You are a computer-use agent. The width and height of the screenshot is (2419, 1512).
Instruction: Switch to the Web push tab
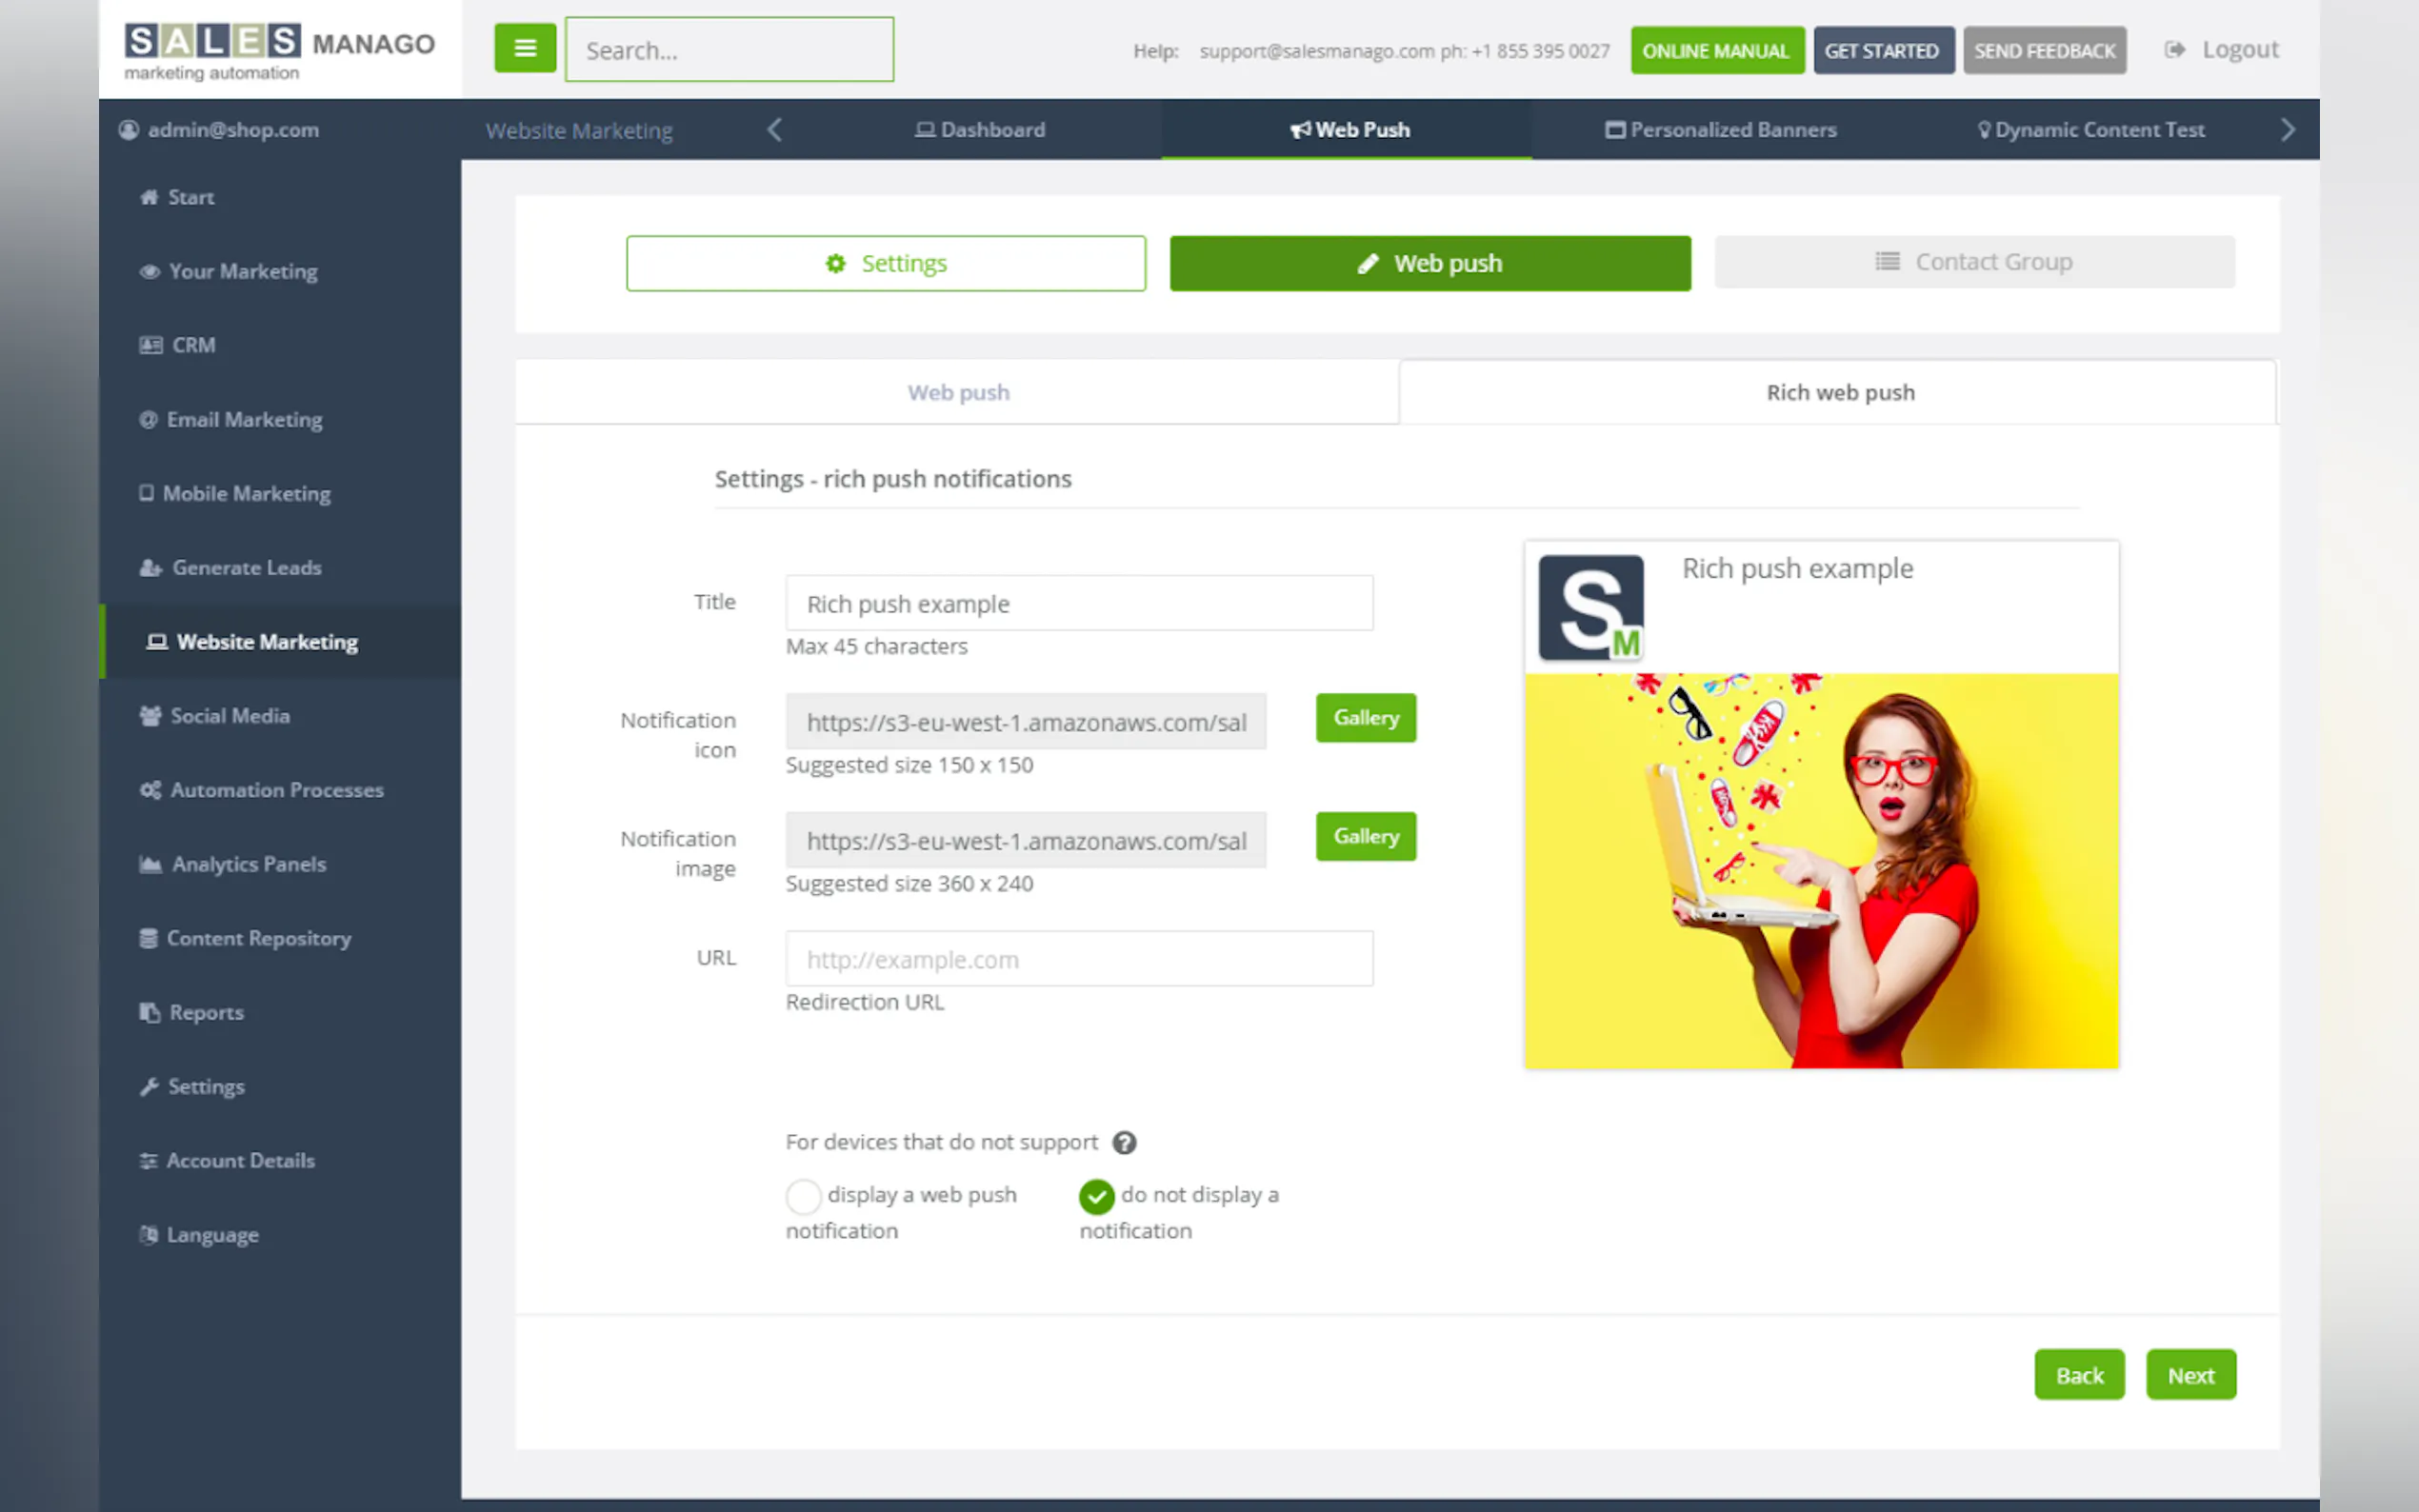click(x=957, y=392)
